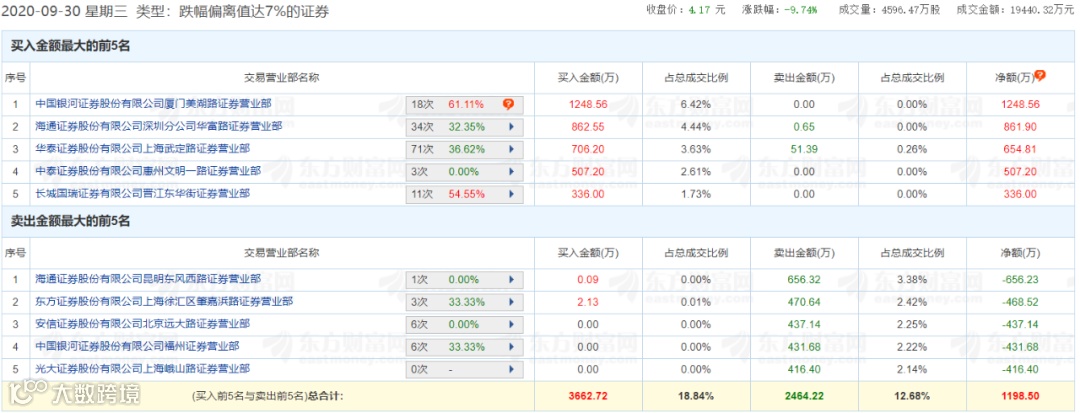Select sell amount 0.65 cell
The width and height of the screenshot is (1080, 413).
804,127
